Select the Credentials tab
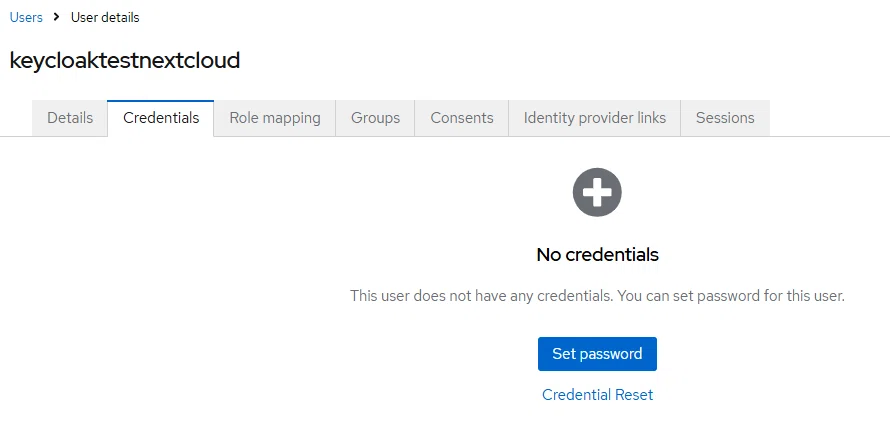 click(x=161, y=118)
